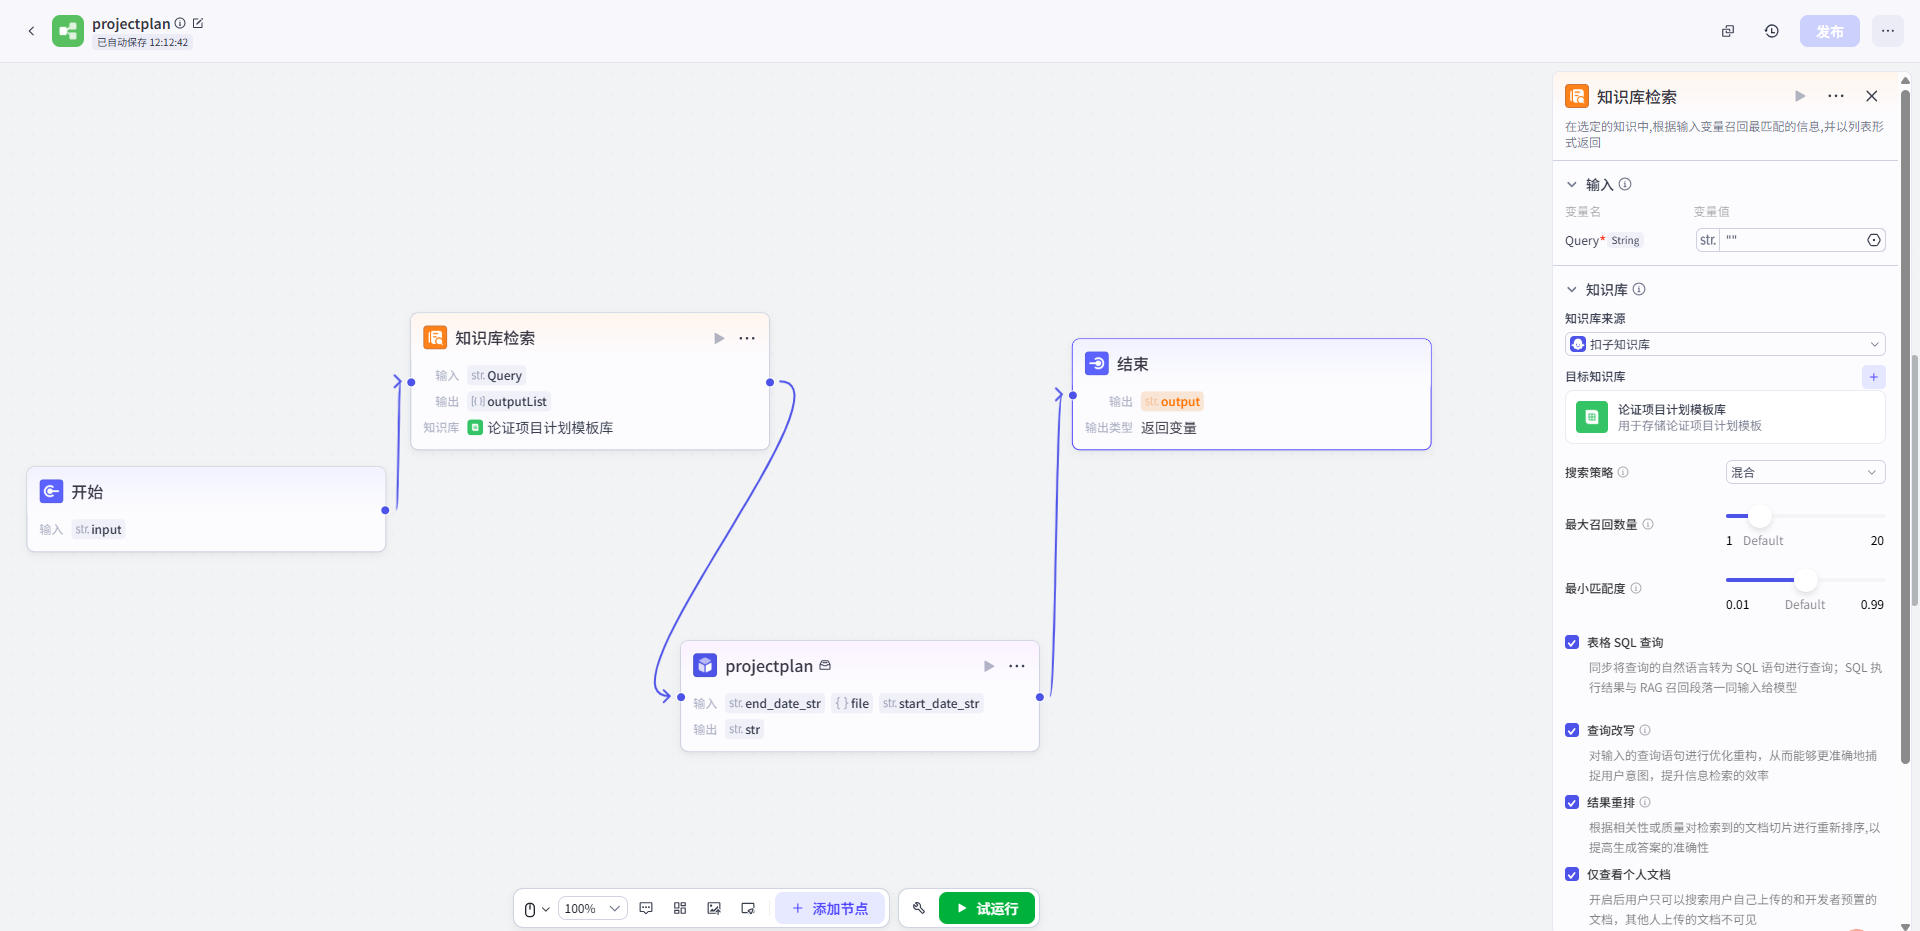This screenshot has width=1920, height=931.
Task: Add a target knowledge base with plus icon
Action: [x=1873, y=376]
